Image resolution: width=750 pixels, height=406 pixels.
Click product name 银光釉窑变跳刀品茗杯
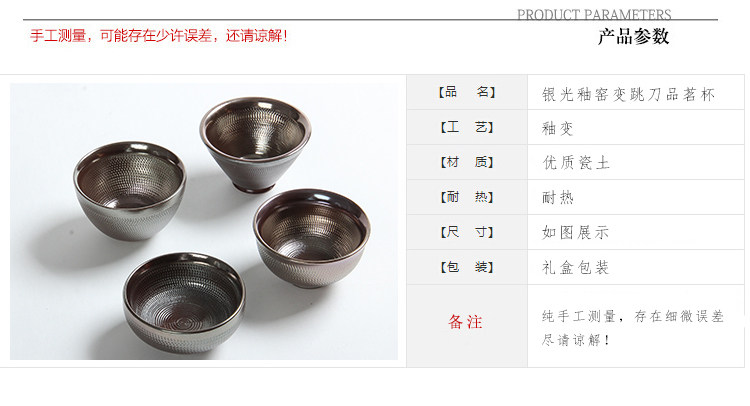pyautogui.click(x=628, y=94)
